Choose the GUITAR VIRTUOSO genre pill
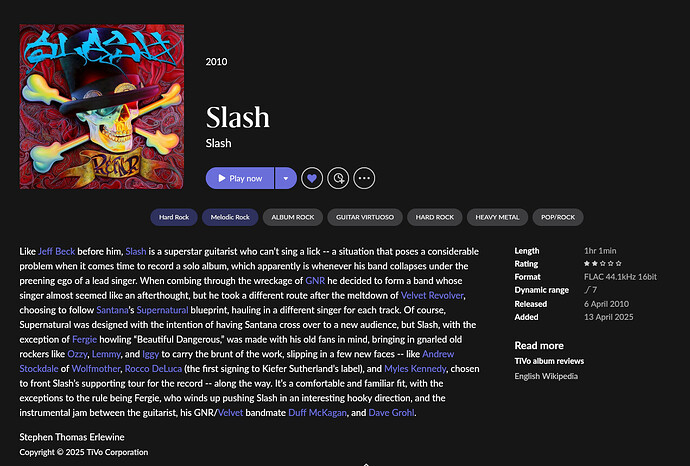This screenshot has height=466, width=690. click(x=365, y=217)
